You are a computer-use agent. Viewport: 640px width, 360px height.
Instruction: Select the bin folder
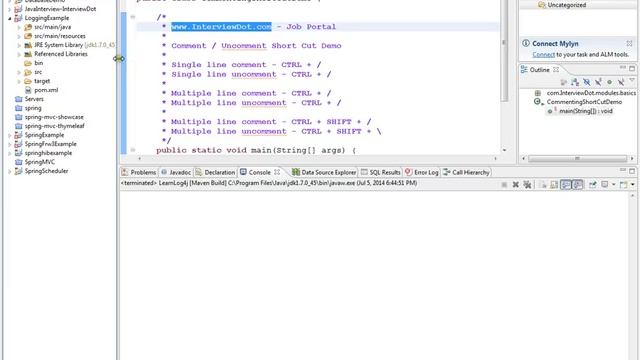[x=33, y=63]
